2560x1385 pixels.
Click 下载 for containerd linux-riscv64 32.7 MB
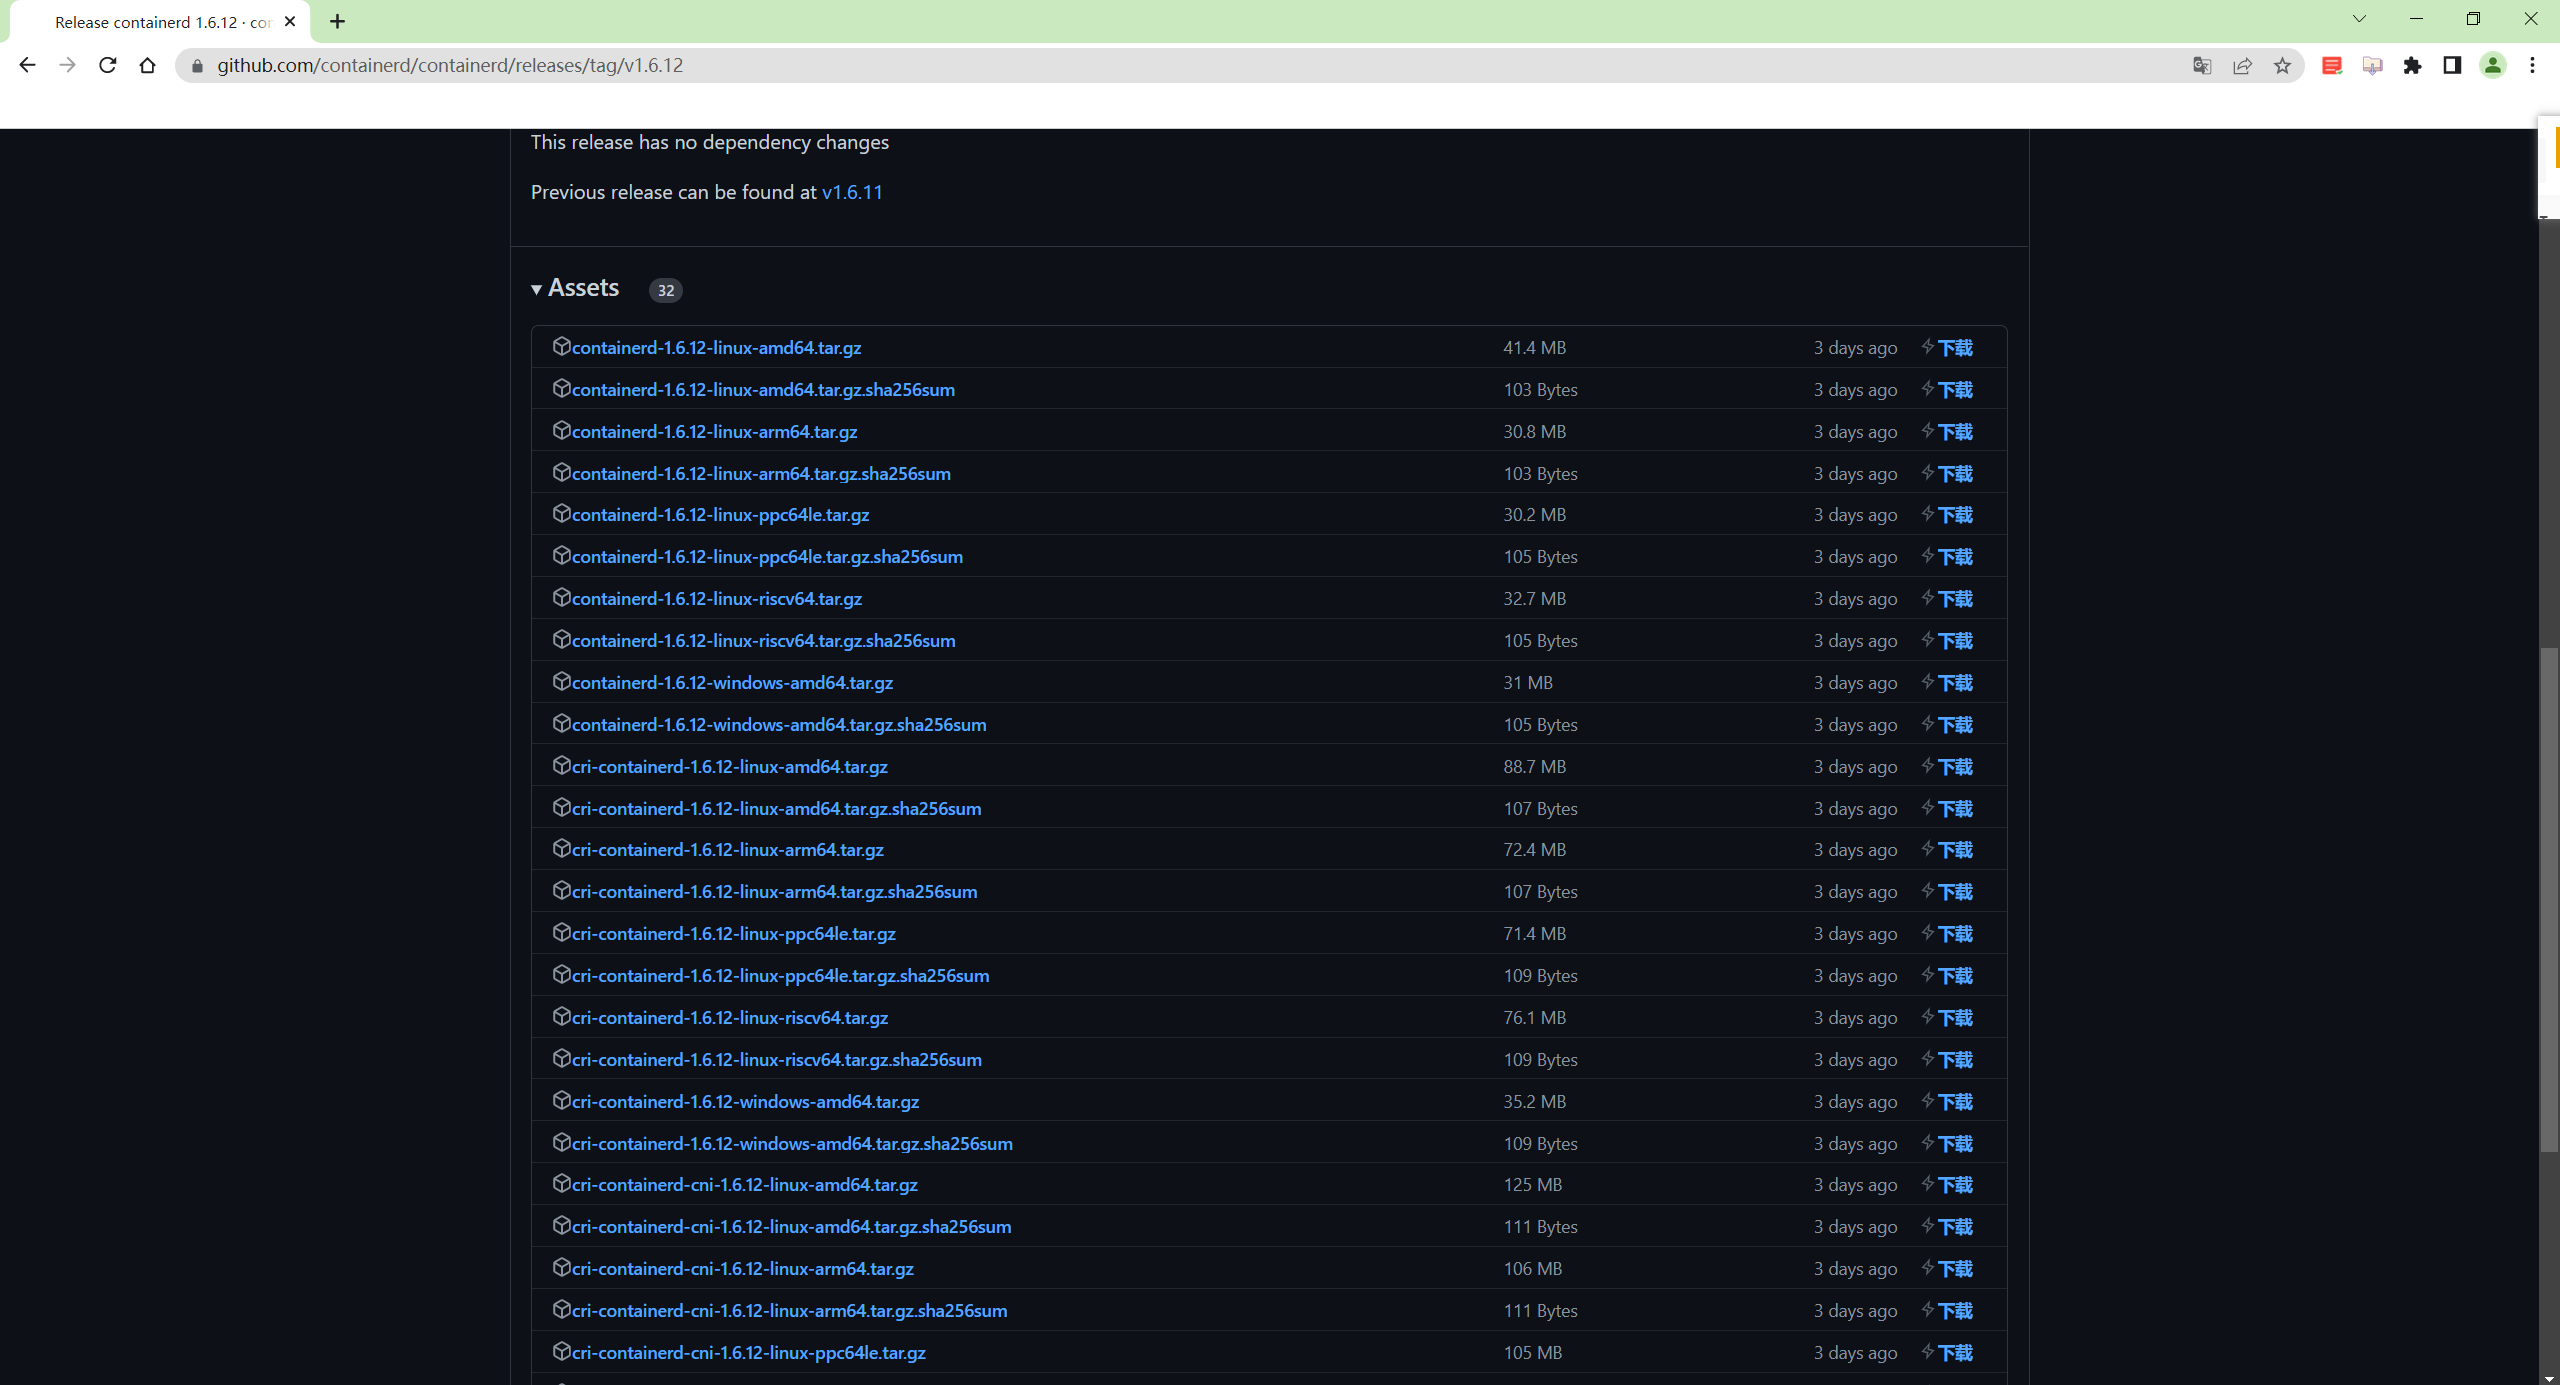coord(1955,599)
